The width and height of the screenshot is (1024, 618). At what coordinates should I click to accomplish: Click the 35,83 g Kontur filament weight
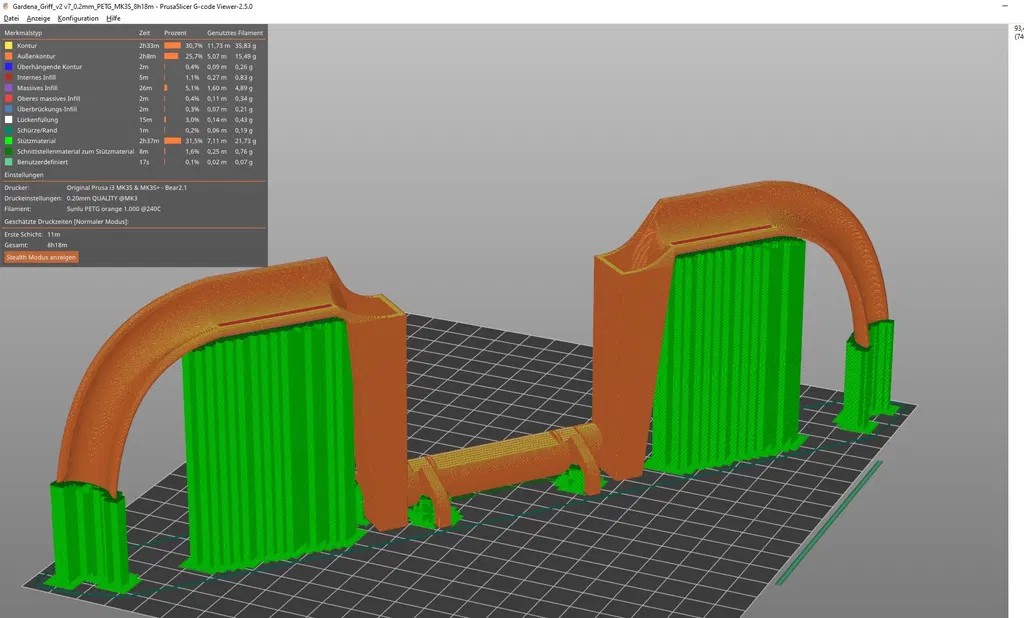tap(246, 46)
